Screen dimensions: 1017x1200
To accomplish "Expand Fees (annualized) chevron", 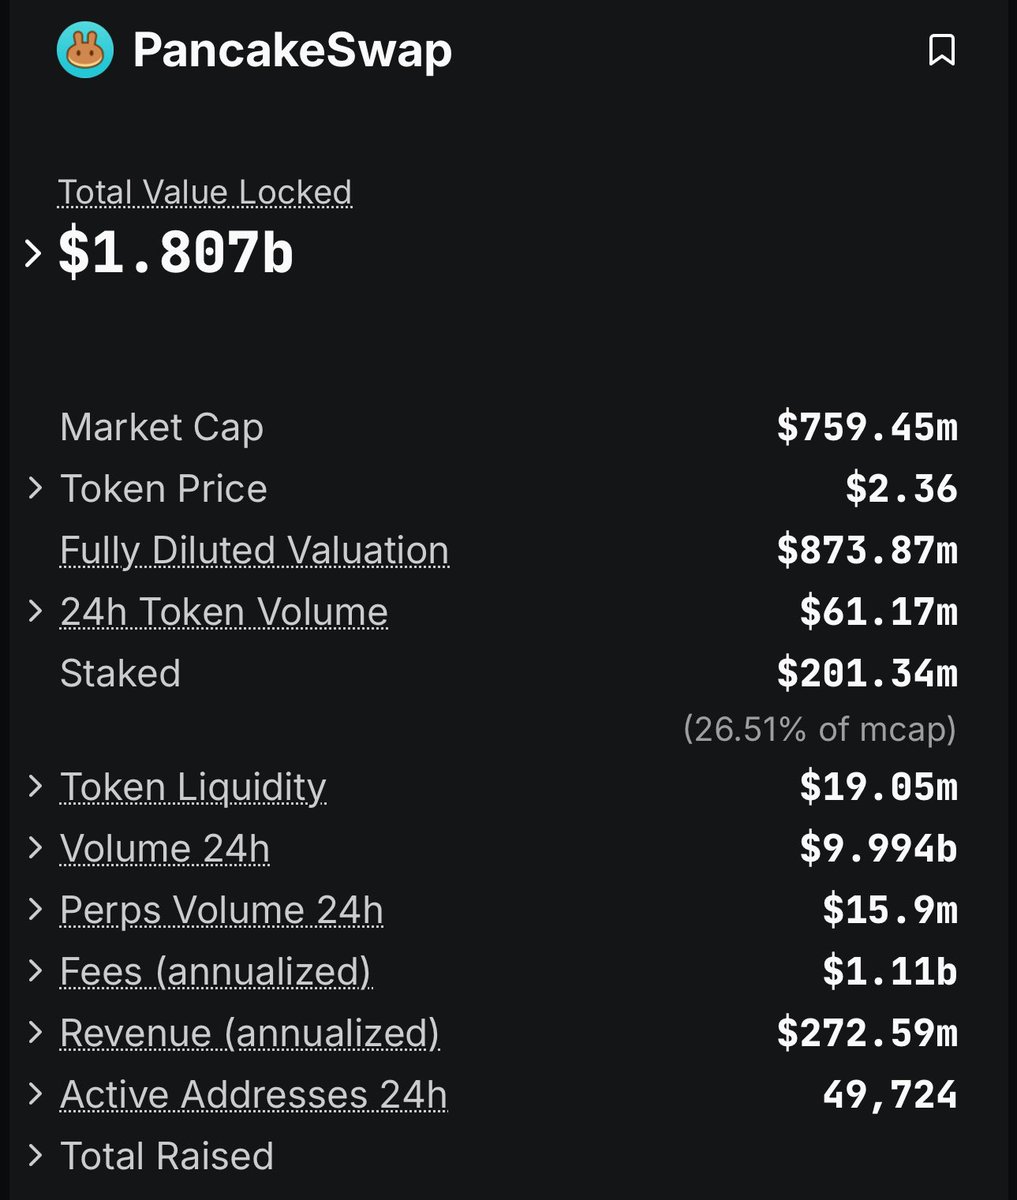I will (35, 971).
